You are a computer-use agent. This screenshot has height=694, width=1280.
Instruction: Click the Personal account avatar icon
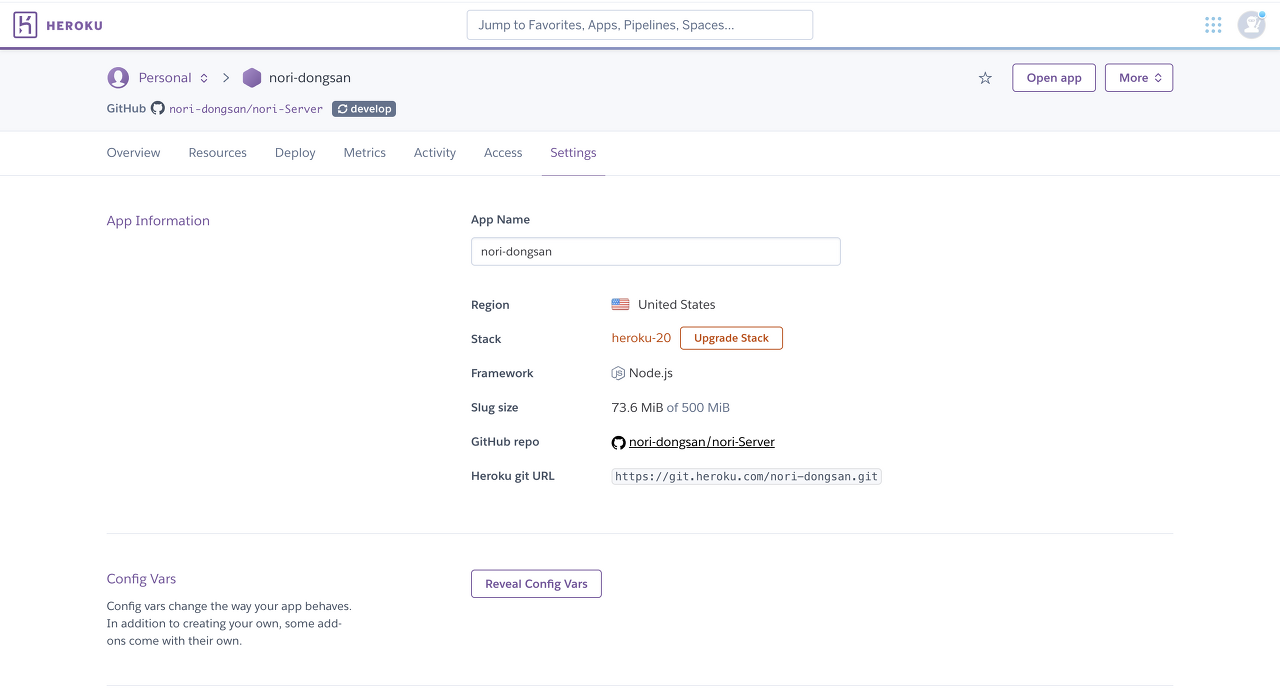[x=118, y=77]
